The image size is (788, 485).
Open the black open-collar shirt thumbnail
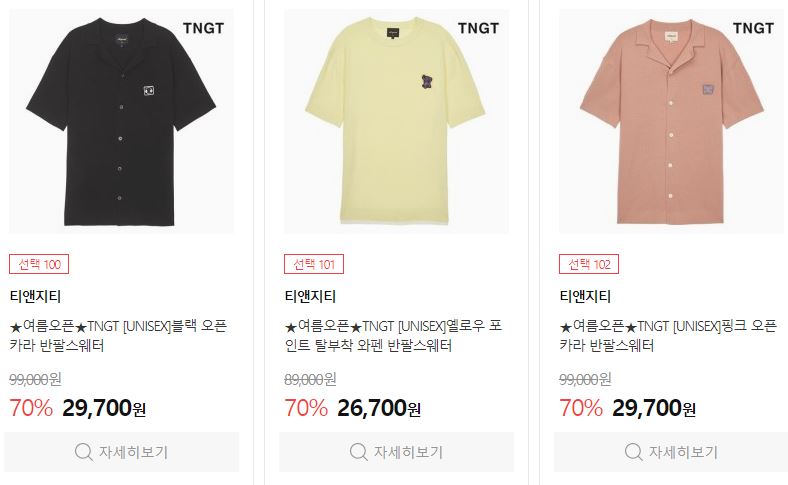click(122, 121)
